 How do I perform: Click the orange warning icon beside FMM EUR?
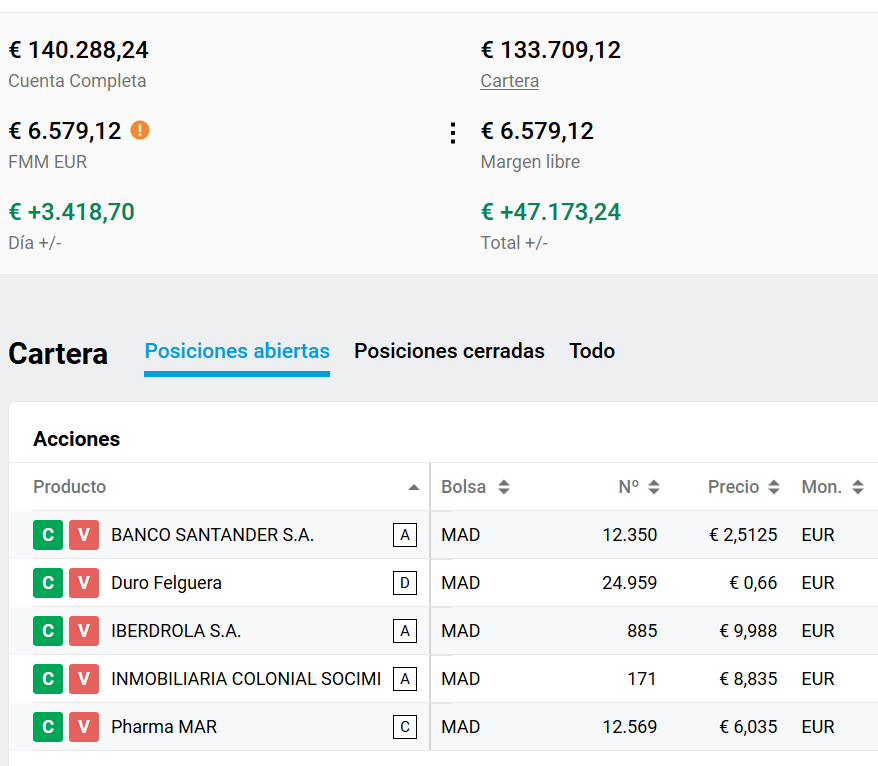[x=140, y=130]
